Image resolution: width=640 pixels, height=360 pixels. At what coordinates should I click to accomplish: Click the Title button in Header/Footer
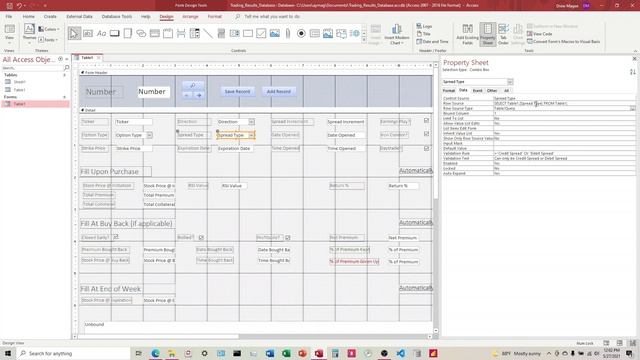424,34
